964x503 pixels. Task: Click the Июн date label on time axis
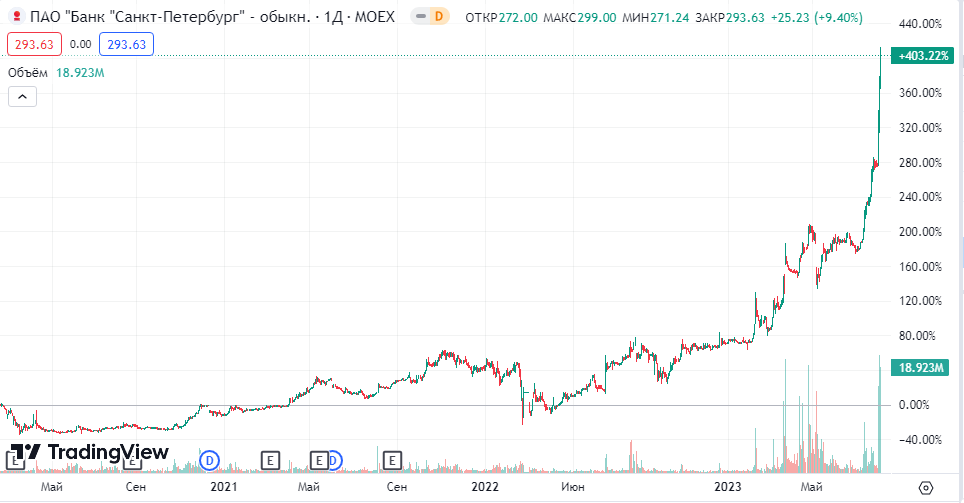point(572,487)
